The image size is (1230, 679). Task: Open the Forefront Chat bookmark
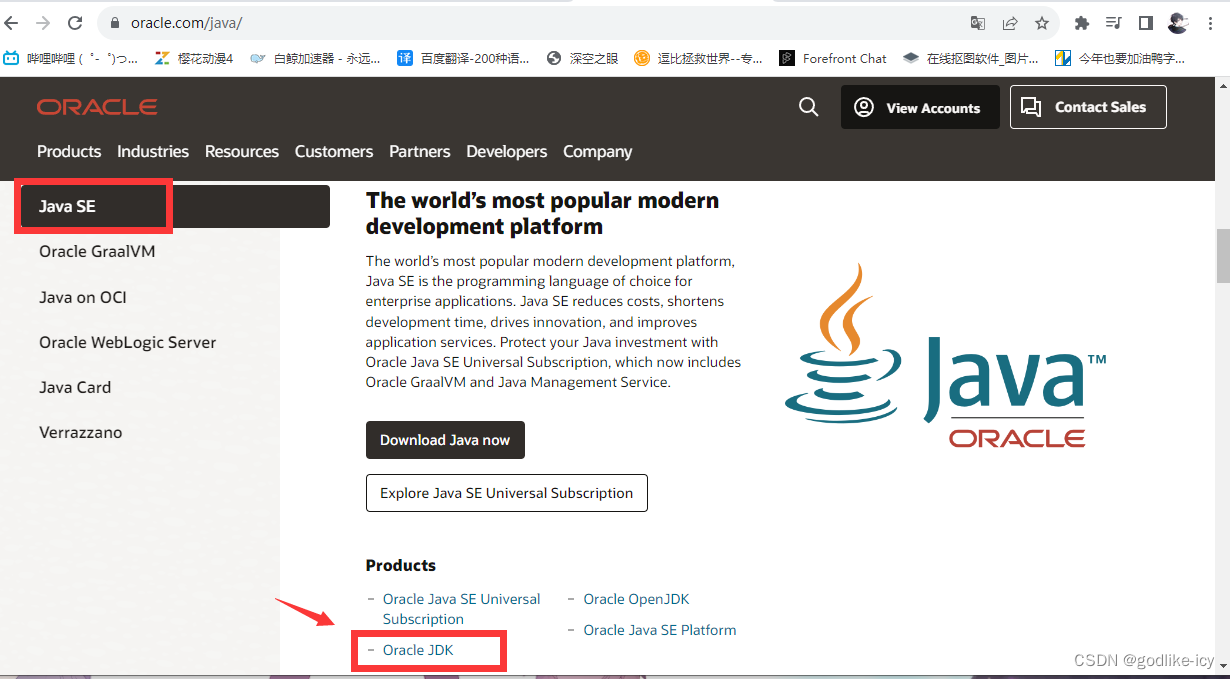coord(833,58)
